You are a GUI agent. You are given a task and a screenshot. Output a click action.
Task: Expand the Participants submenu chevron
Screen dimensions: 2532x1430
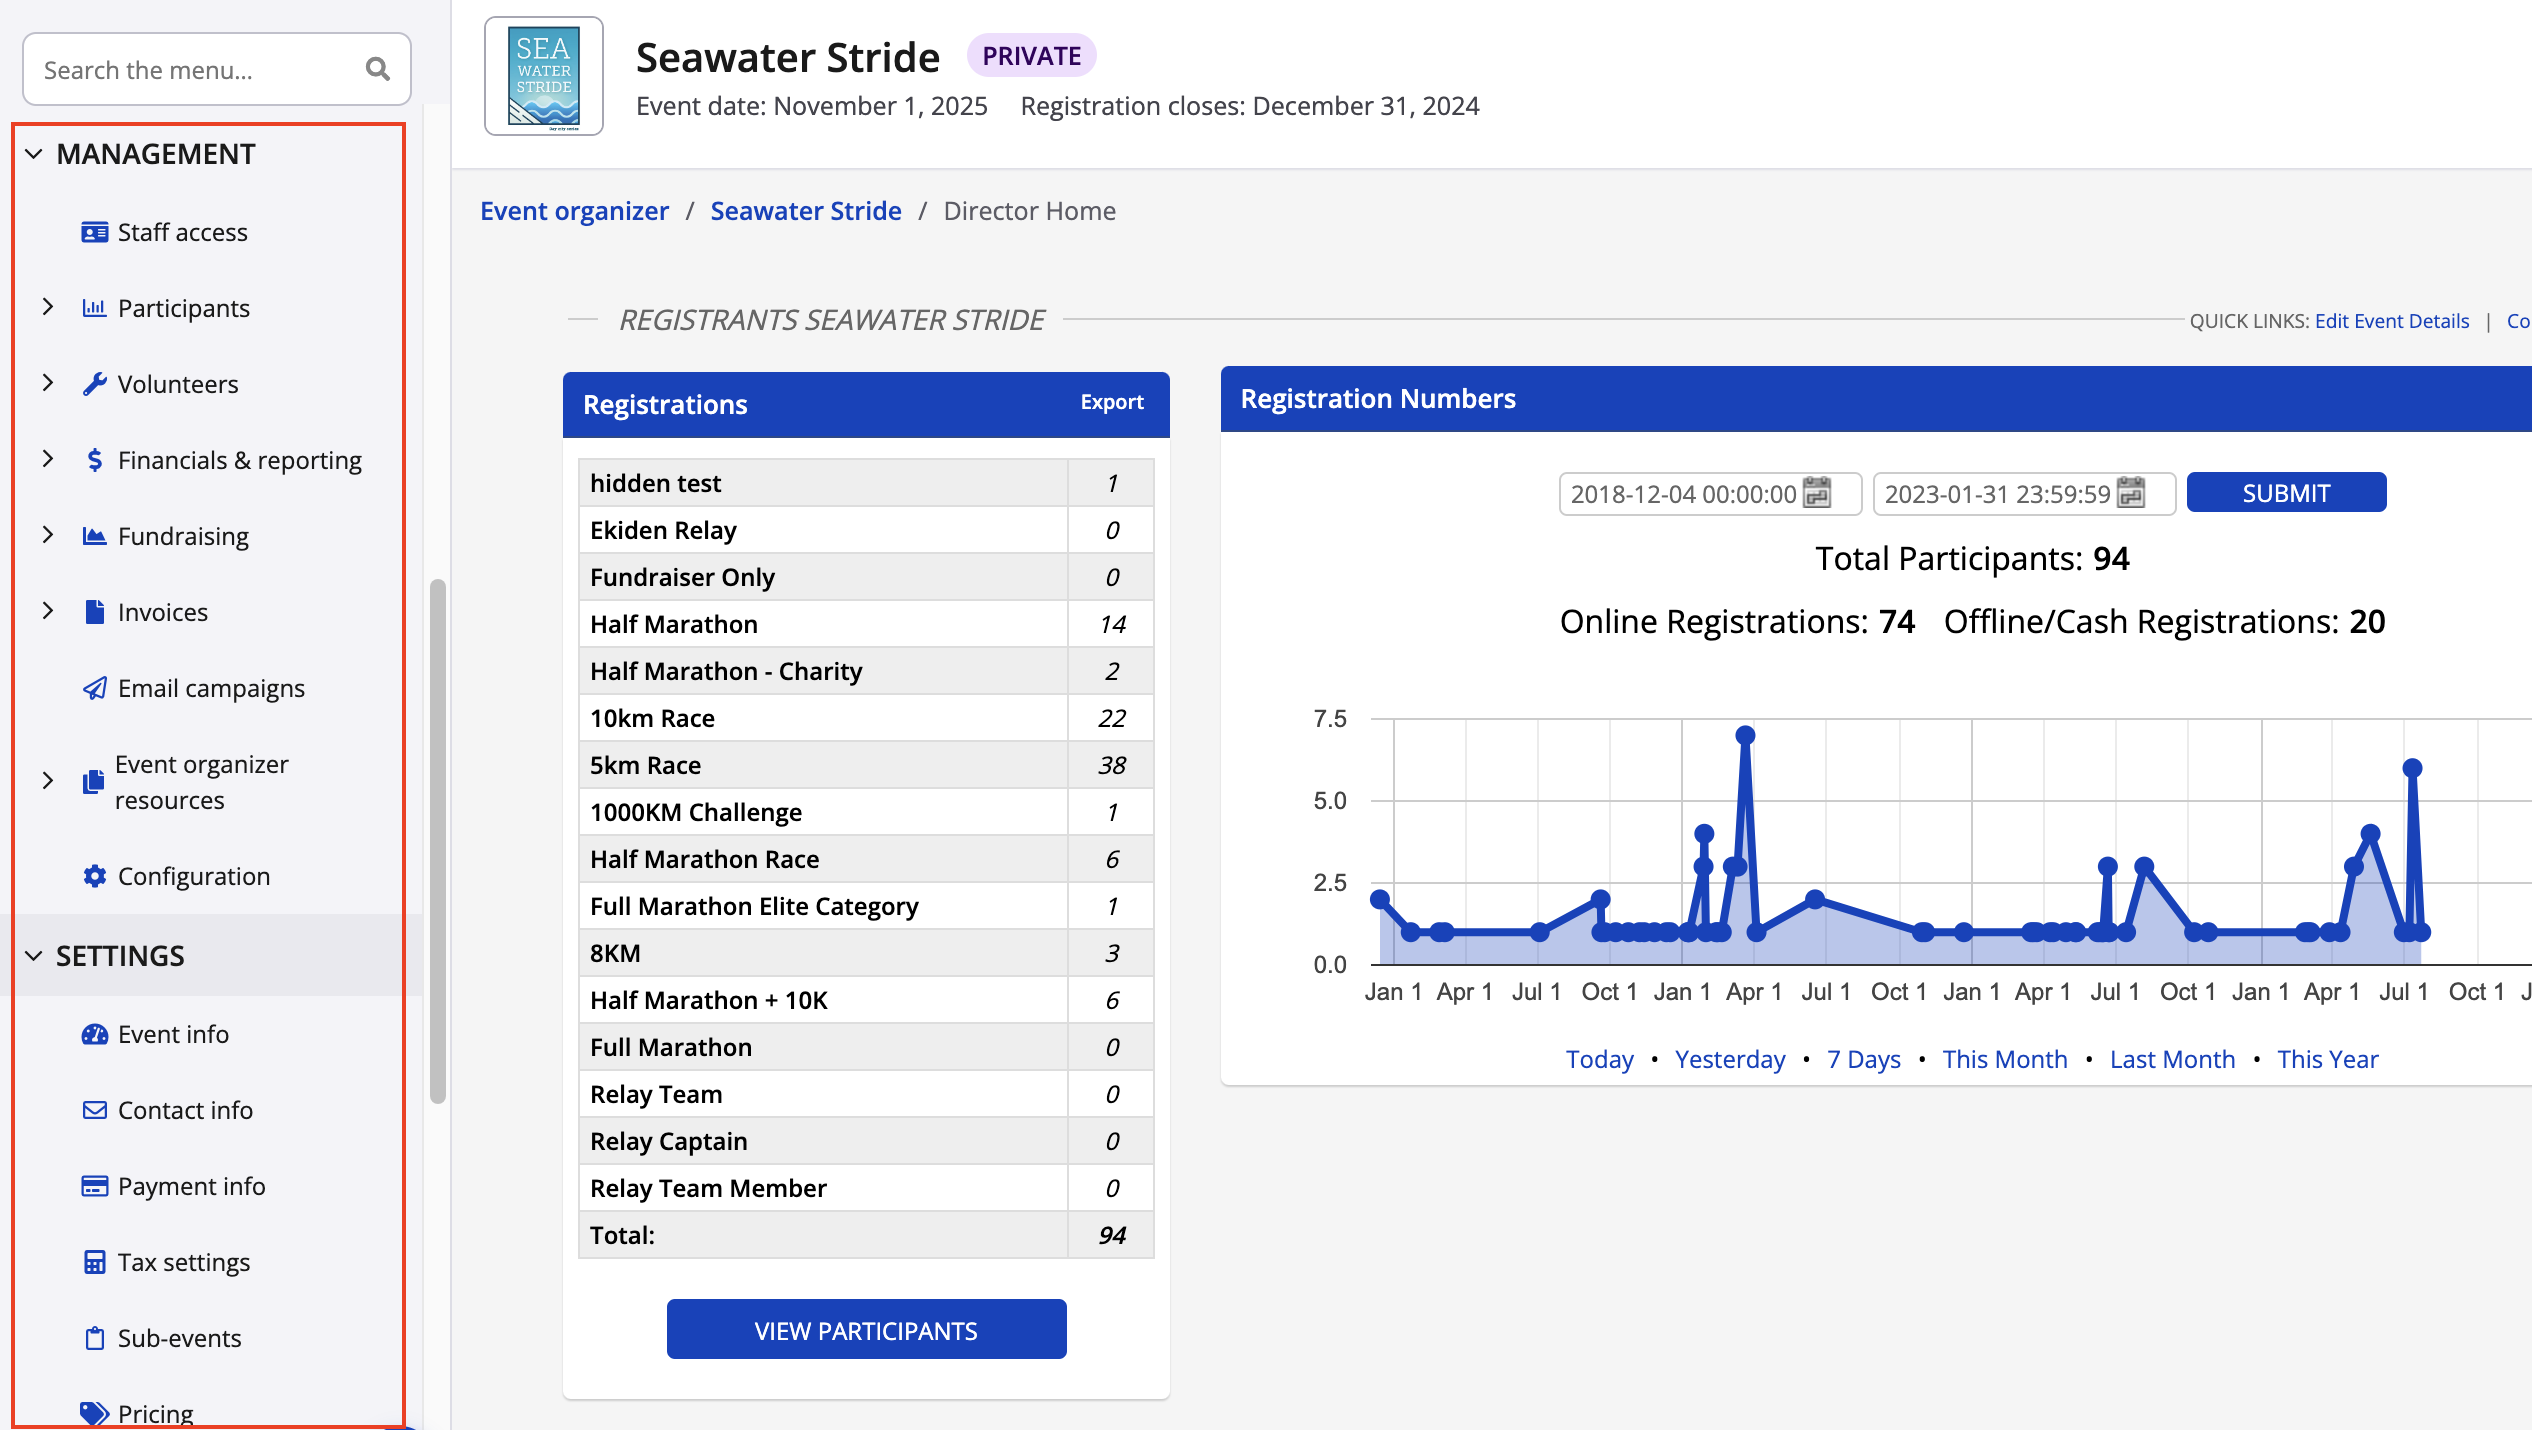[x=47, y=307]
